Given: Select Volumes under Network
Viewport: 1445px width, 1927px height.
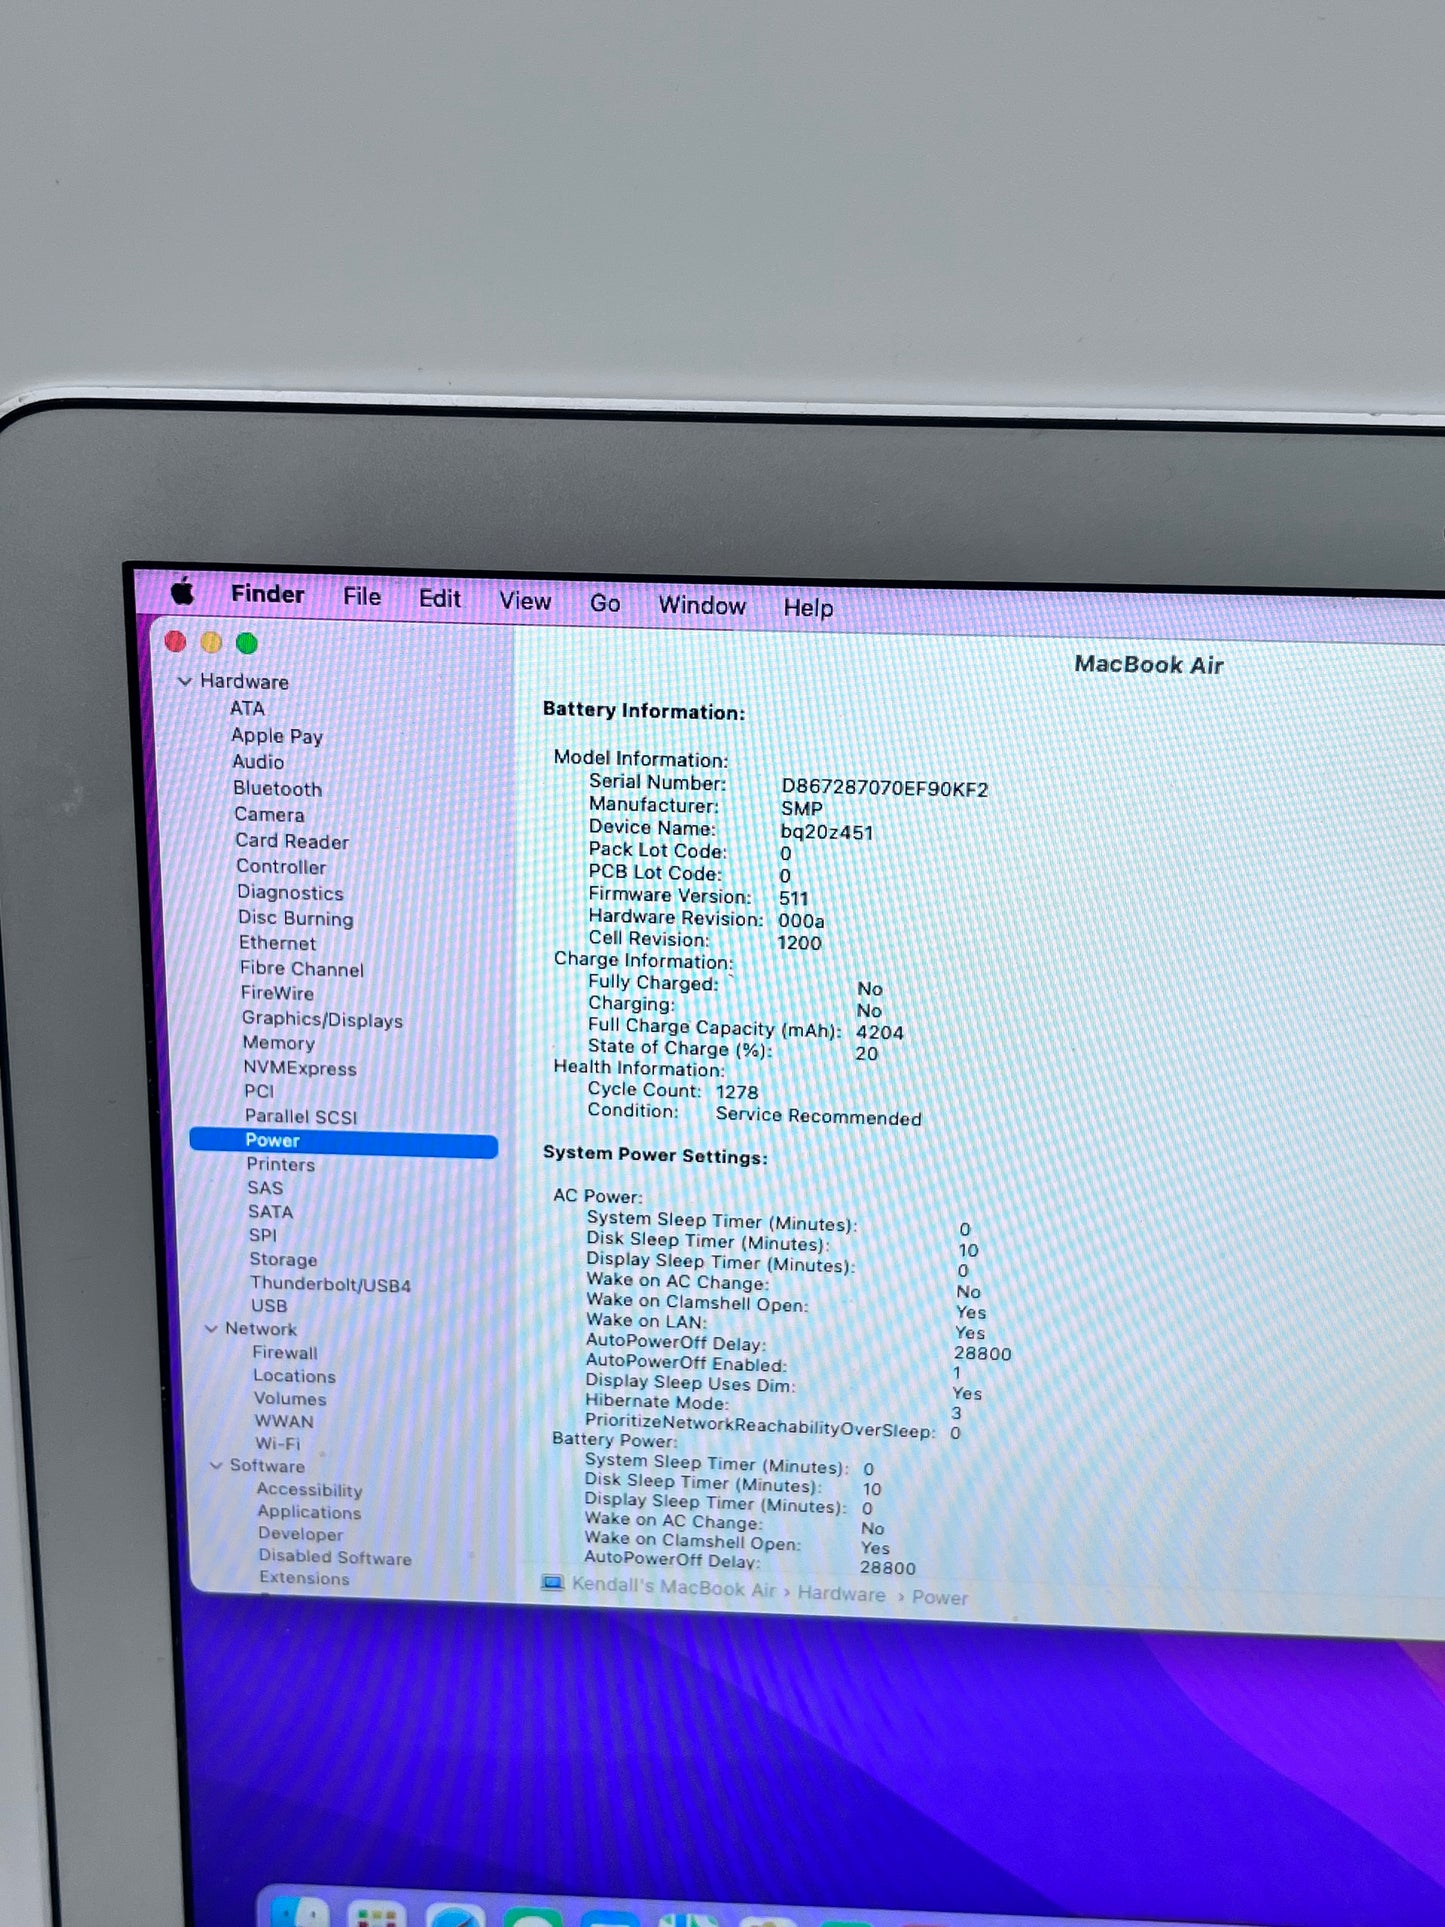Looking at the screenshot, I should (x=290, y=1399).
